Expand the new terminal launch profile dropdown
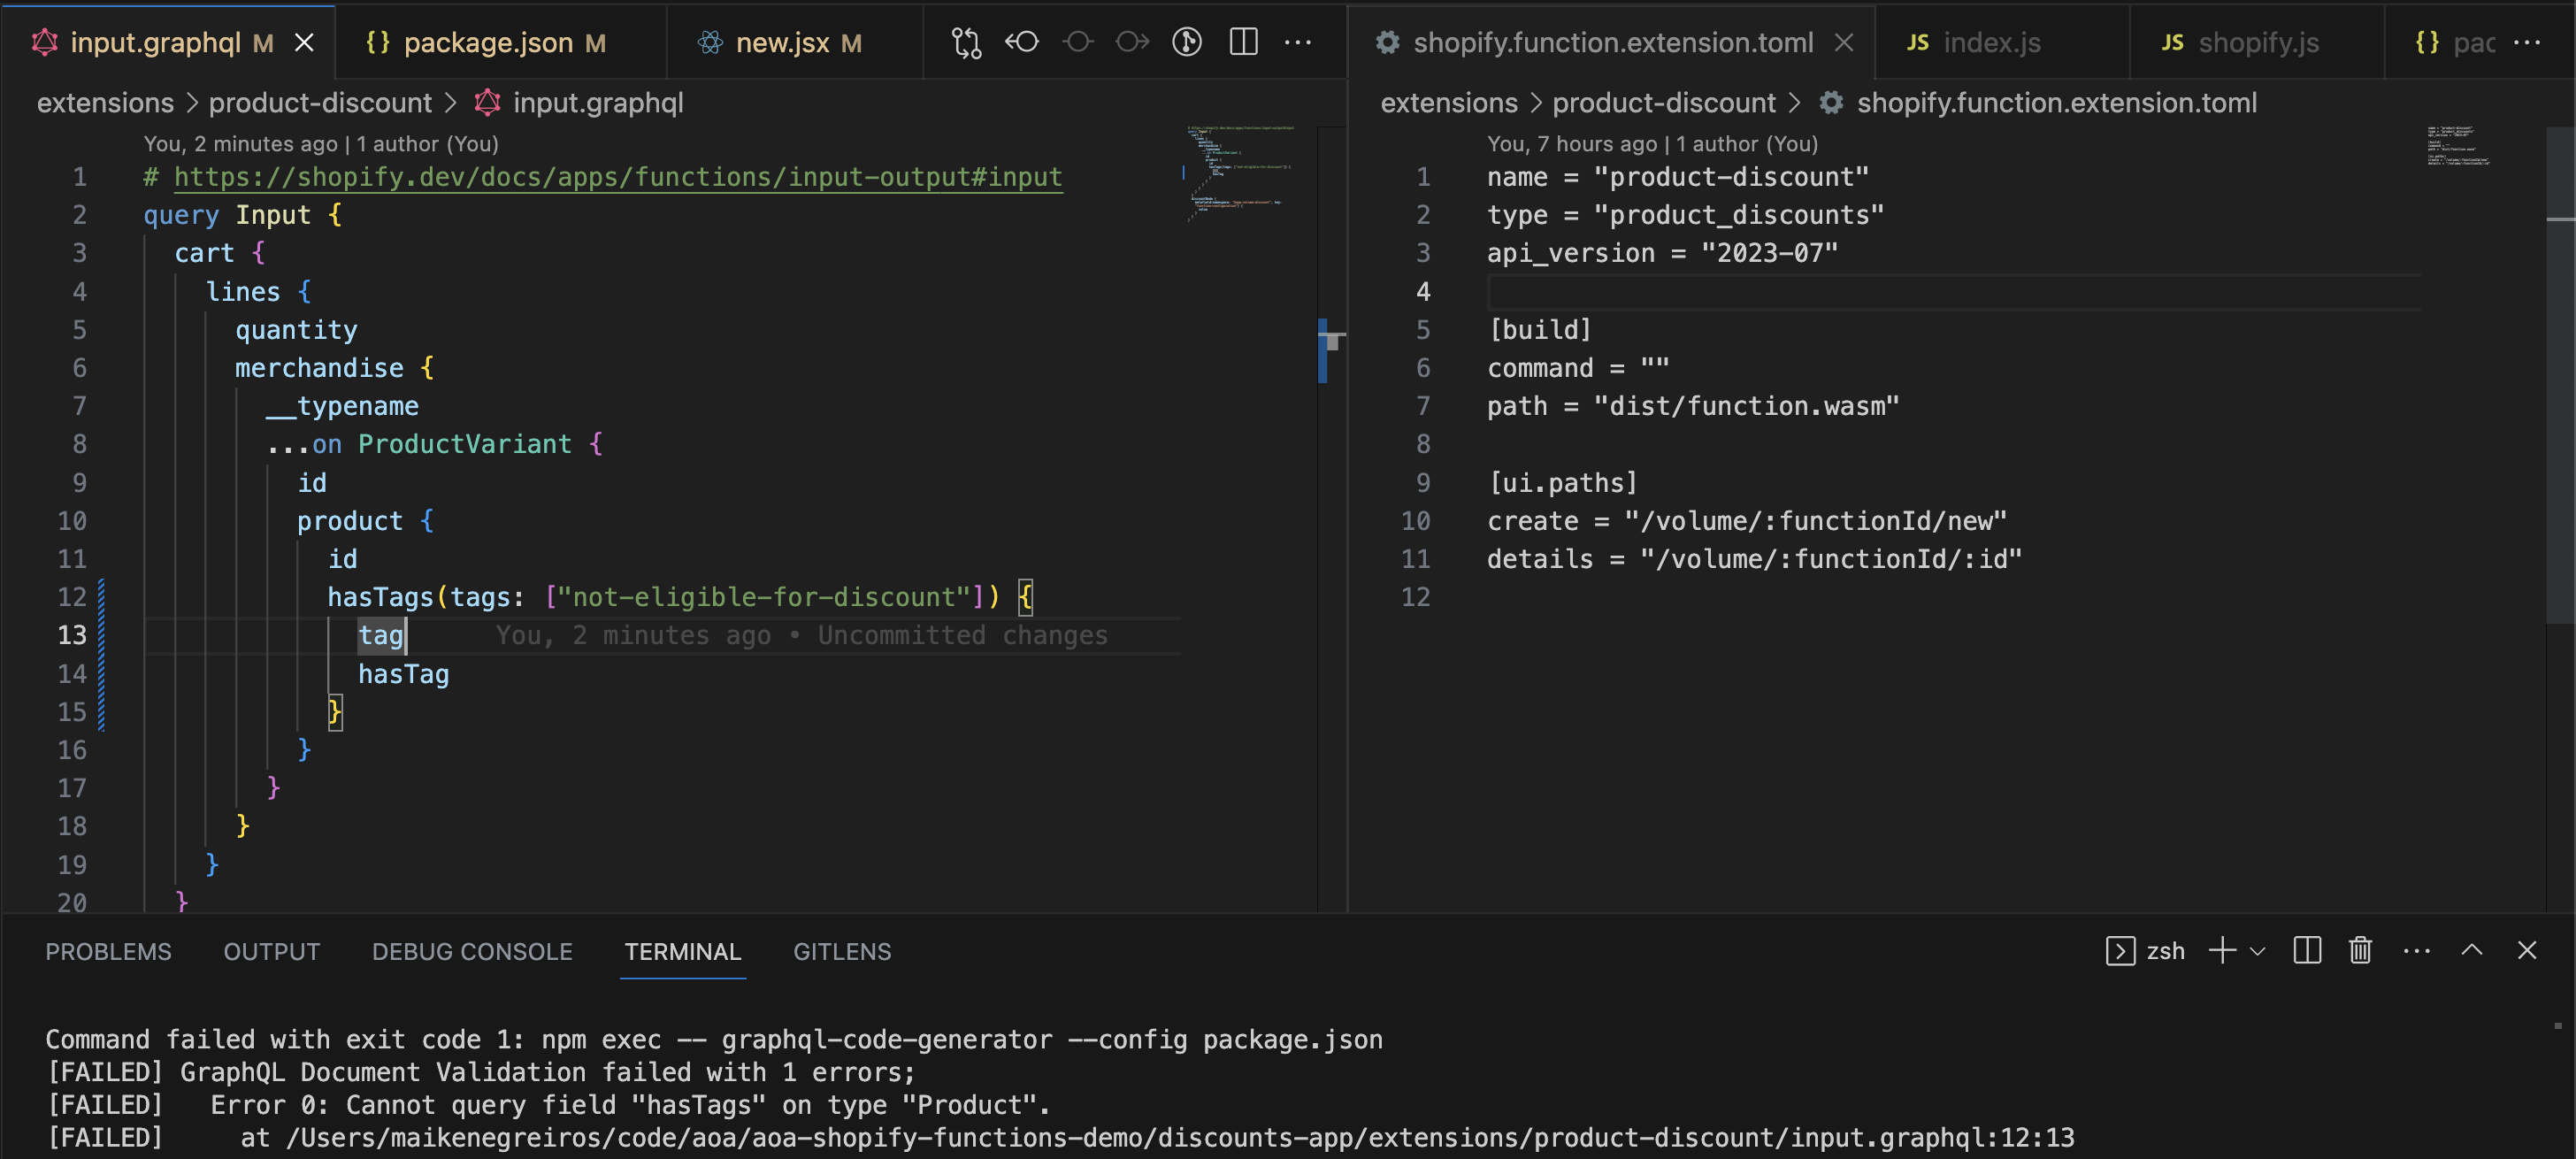Viewport: 2576px width, 1159px height. point(2257,951)
